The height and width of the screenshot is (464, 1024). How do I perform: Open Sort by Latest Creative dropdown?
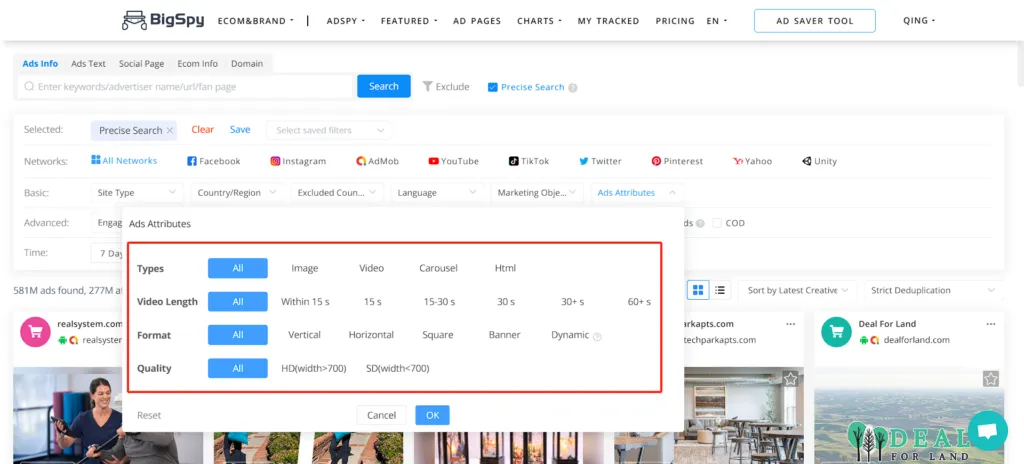click(799, 290)
